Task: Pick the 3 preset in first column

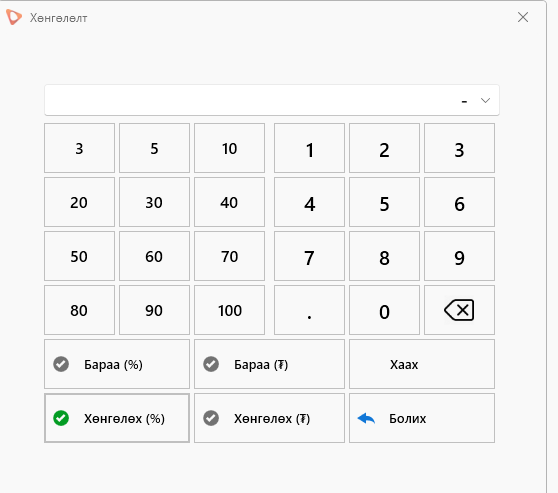Action: (79, 148)
